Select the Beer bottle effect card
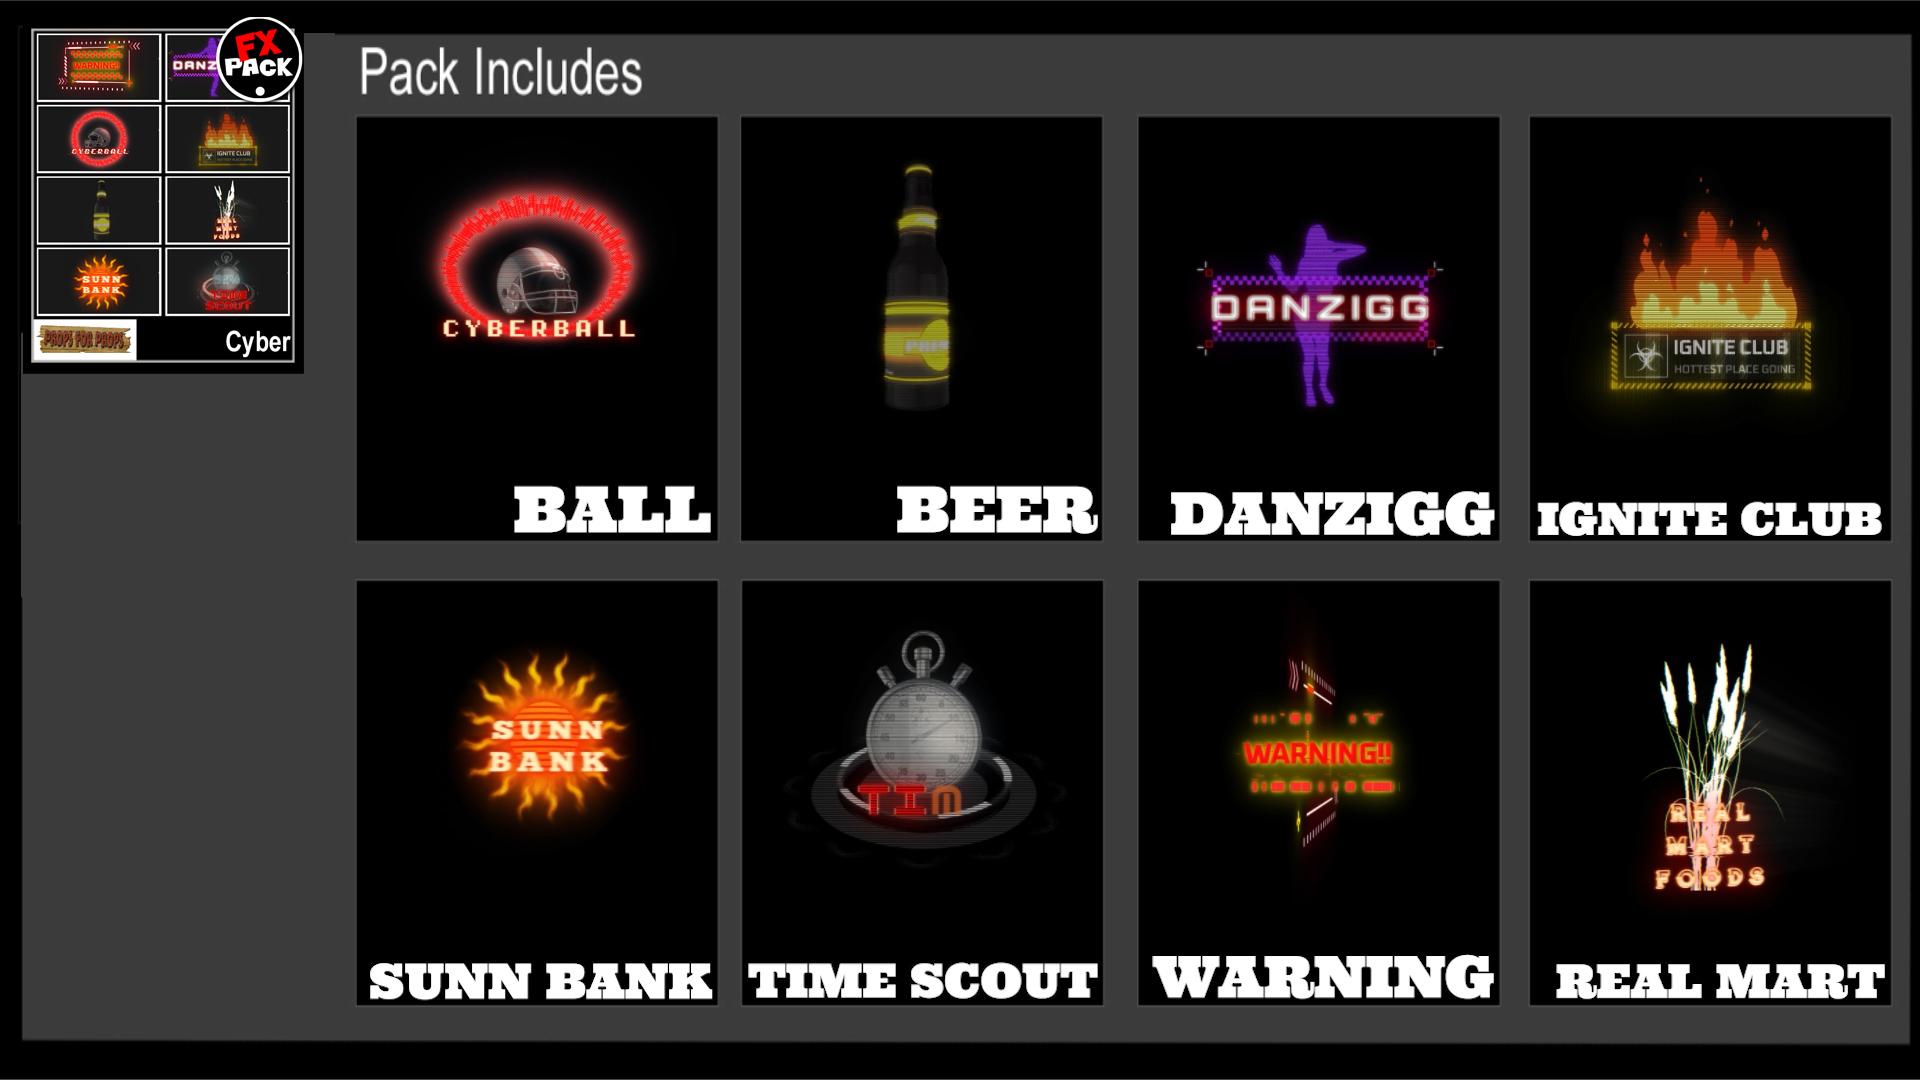1920x1080 pixels. 921,329
